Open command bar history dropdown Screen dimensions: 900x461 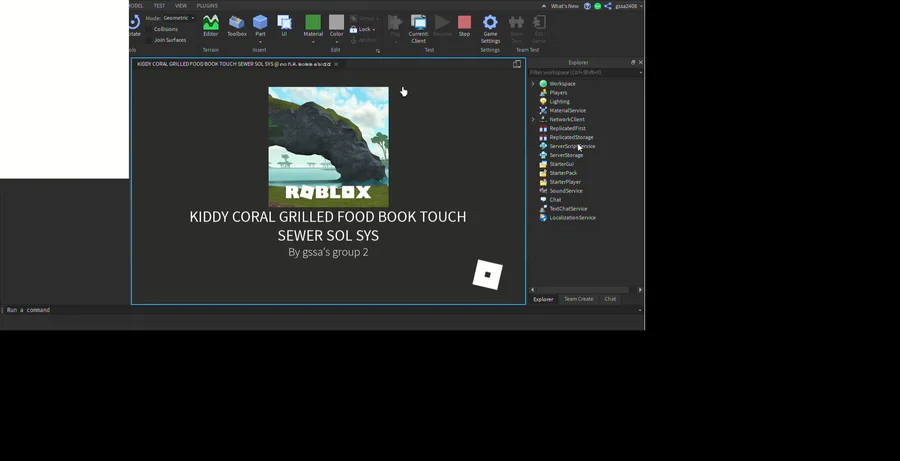tap(640, 310)
